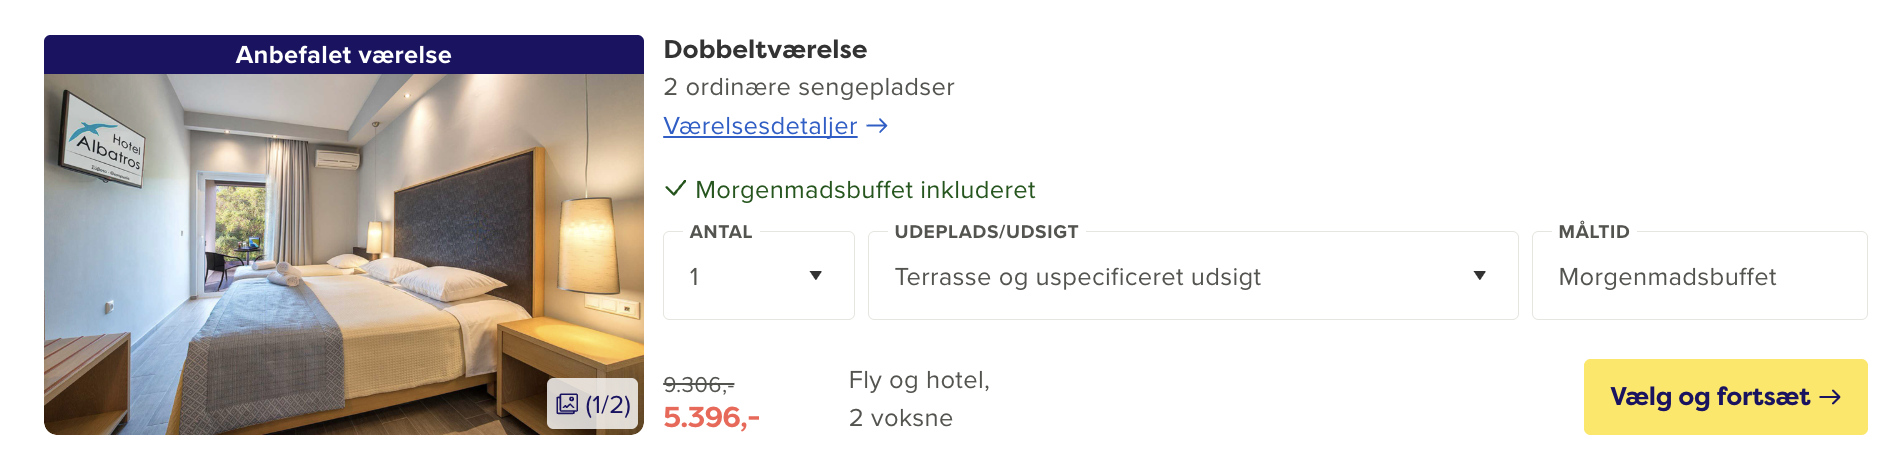Click the Dobbeltværelse room title
The height and width of the screenshot is (468, 1898).
(765, 49)
